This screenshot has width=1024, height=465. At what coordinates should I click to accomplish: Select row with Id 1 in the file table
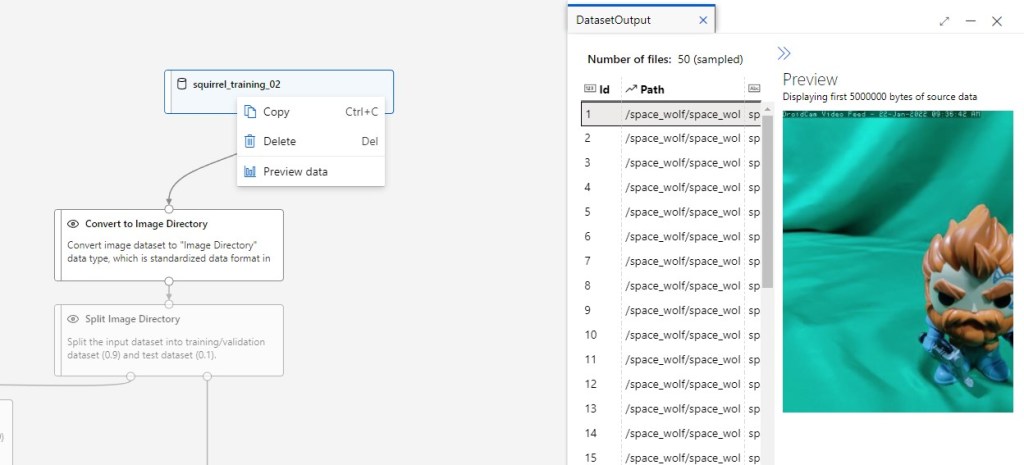tap(671, 114)
